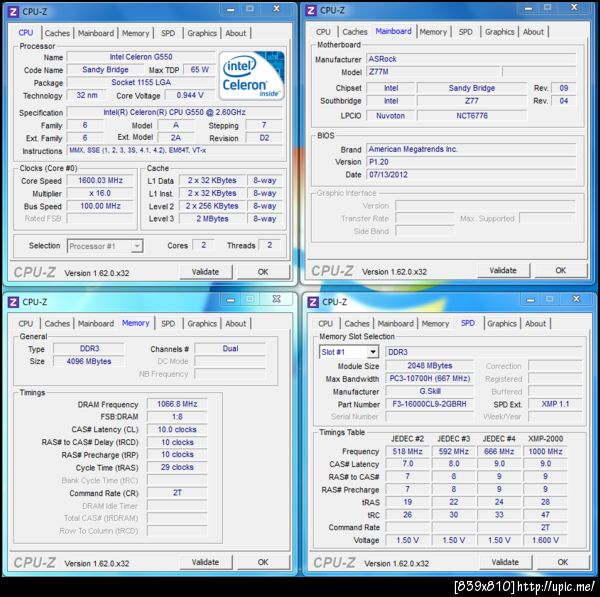Minimize the SPD tab window
This screenshot has height=597, width=600.
coord(531,300)
